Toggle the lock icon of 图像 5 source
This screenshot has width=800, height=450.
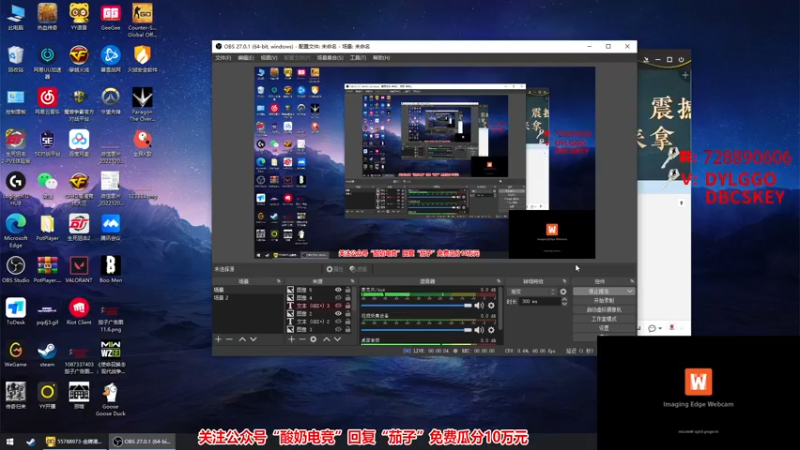[x=348, y=290]
